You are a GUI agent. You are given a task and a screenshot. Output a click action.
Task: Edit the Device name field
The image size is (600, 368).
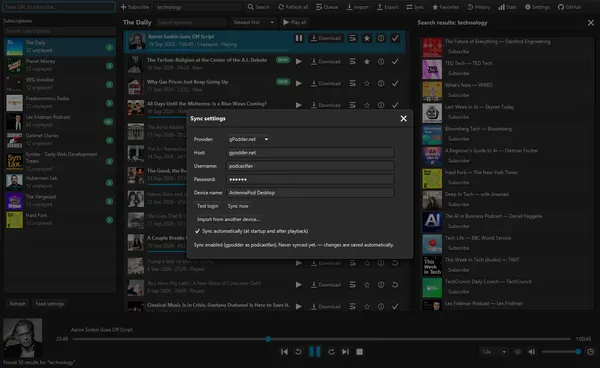click(x=310, y=193)
